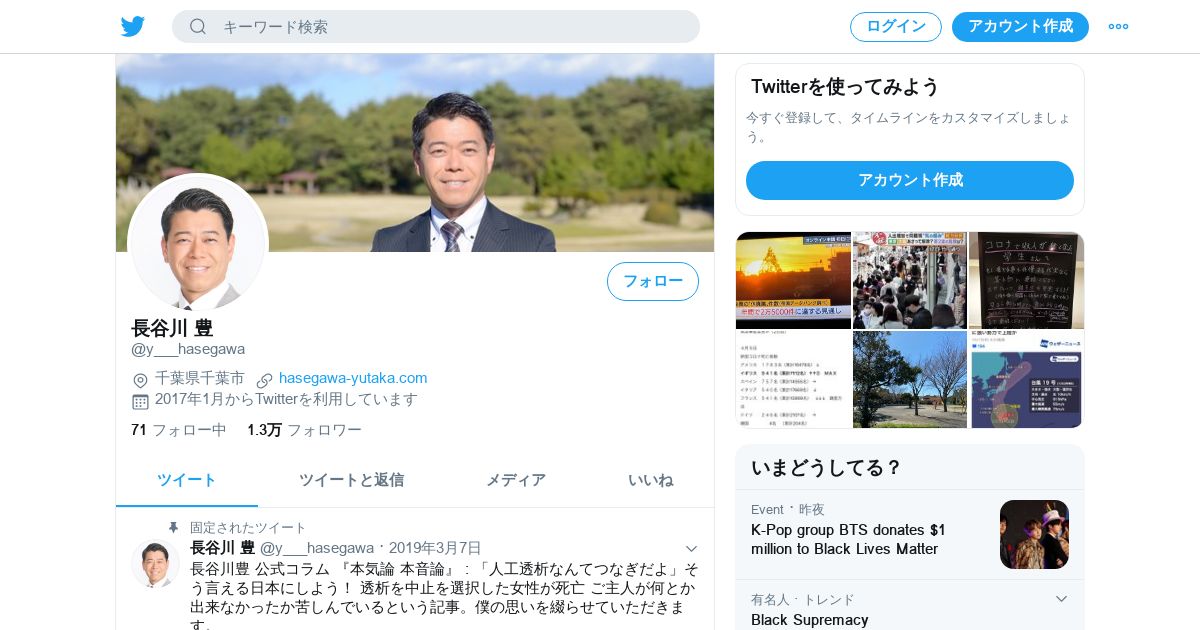Open the profile header banner photo

(415, 153)
